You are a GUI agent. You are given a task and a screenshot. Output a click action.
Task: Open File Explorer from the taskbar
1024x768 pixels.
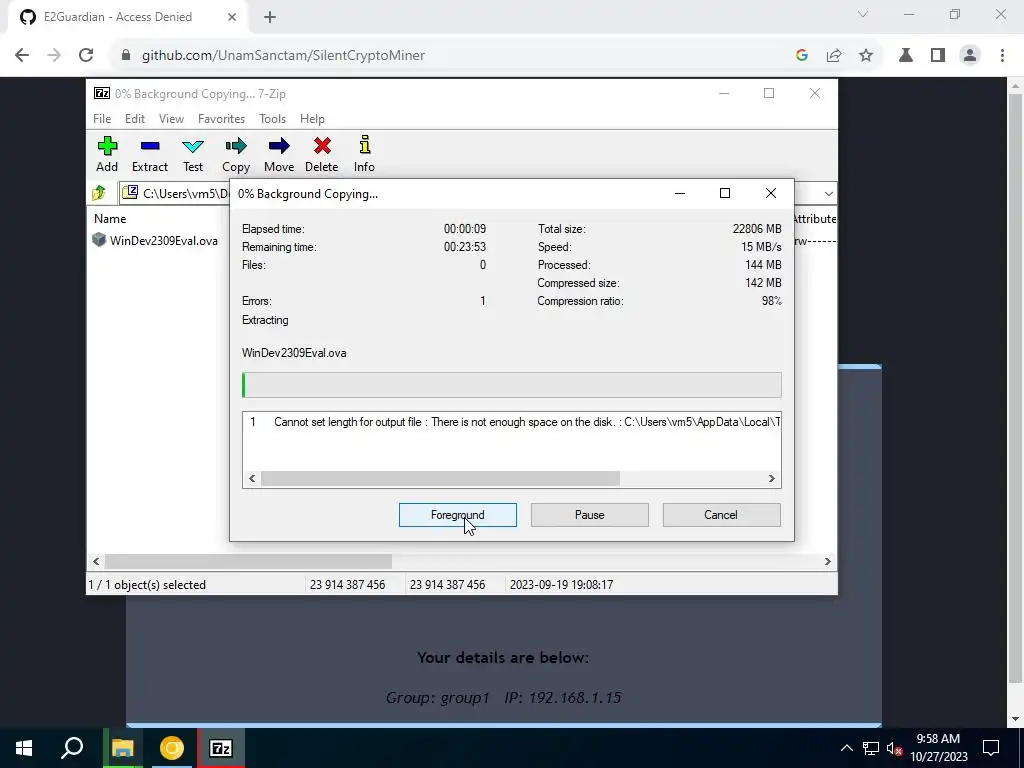pos(123,748)
